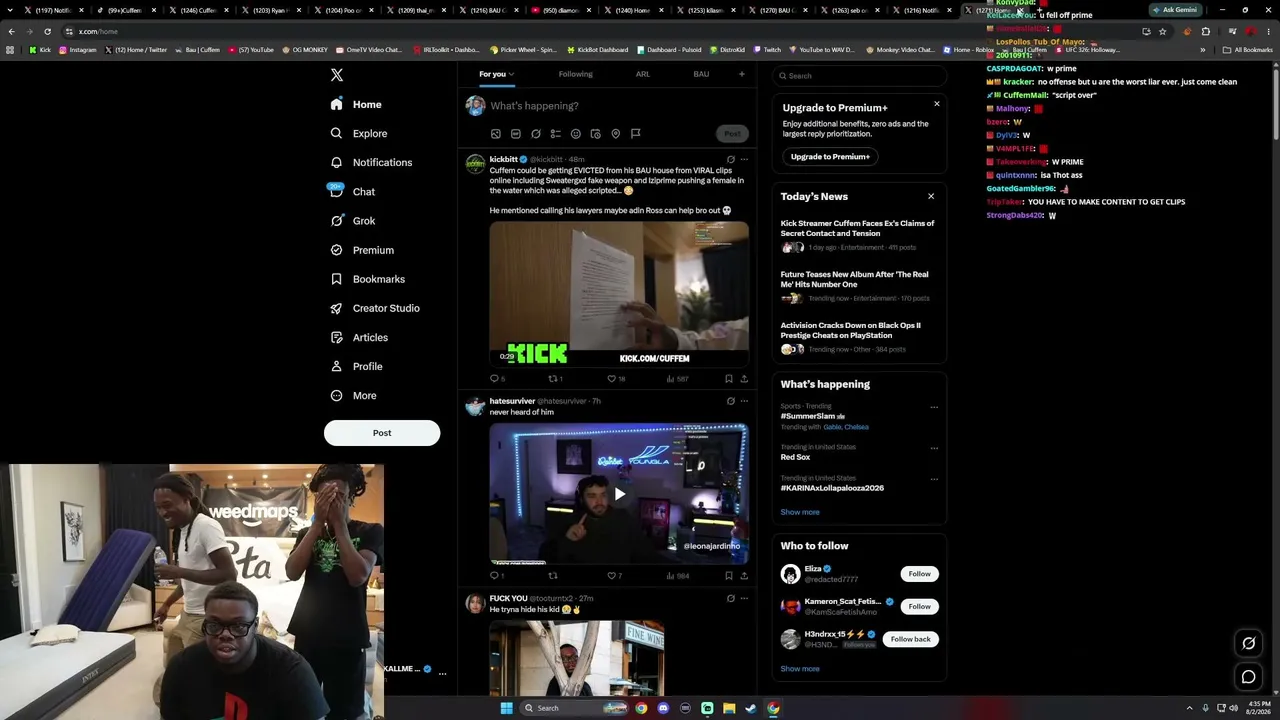Open emoji picker in composer
This screenshot has height=720, width=1280.
(576, 134)
